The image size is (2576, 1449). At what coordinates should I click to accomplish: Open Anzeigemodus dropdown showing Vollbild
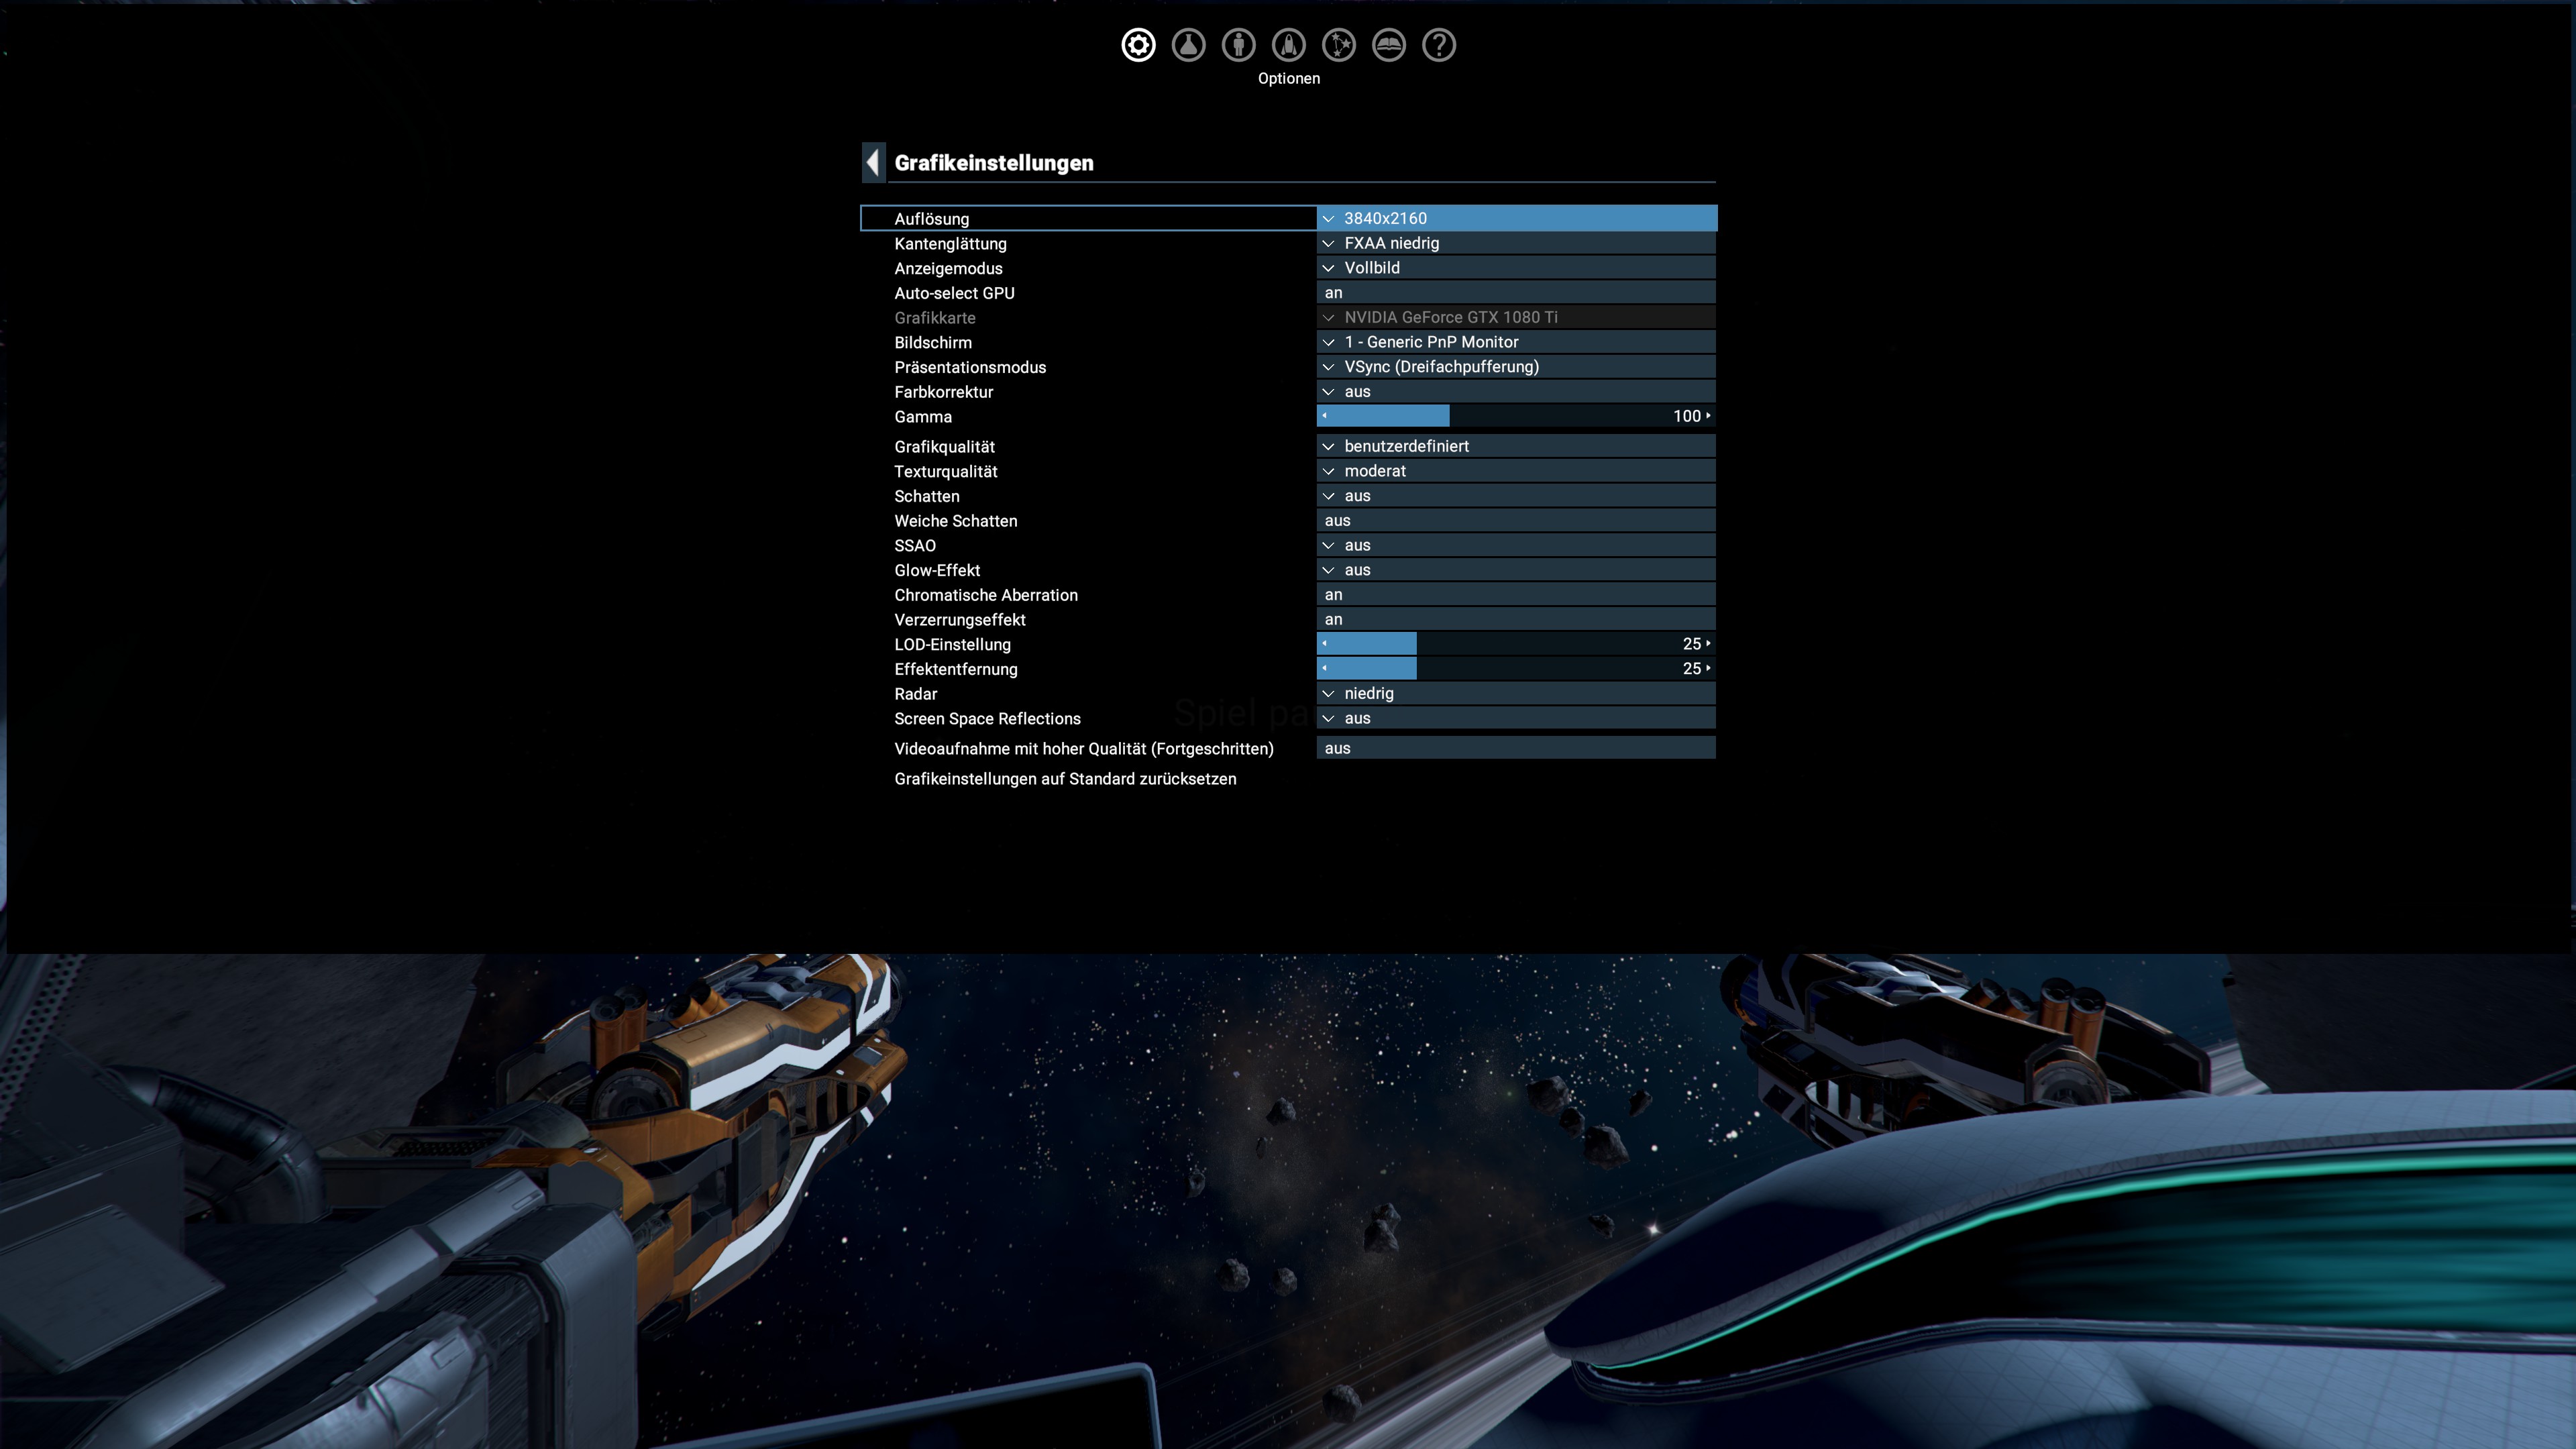click(1516, 268)
